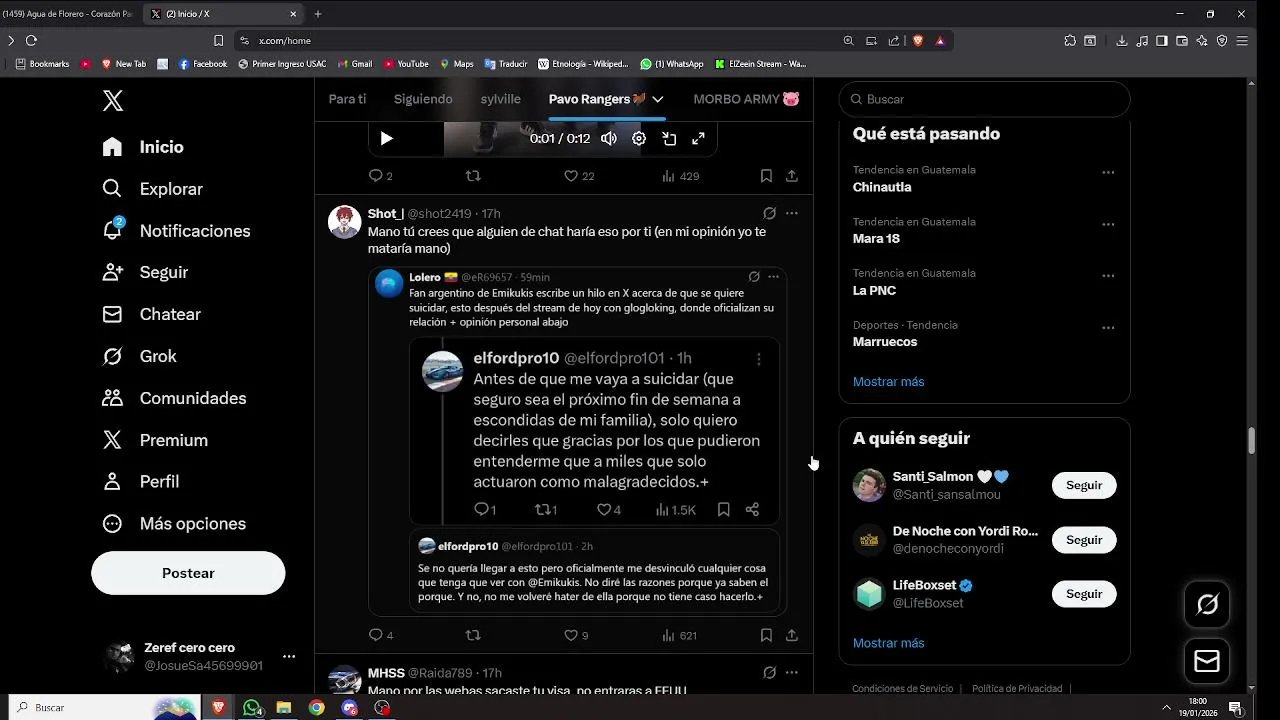This screenshot has height=720, width=1280.
Task: Open account menu dots beside Zeref cero cero
Action: pos(289,656)
